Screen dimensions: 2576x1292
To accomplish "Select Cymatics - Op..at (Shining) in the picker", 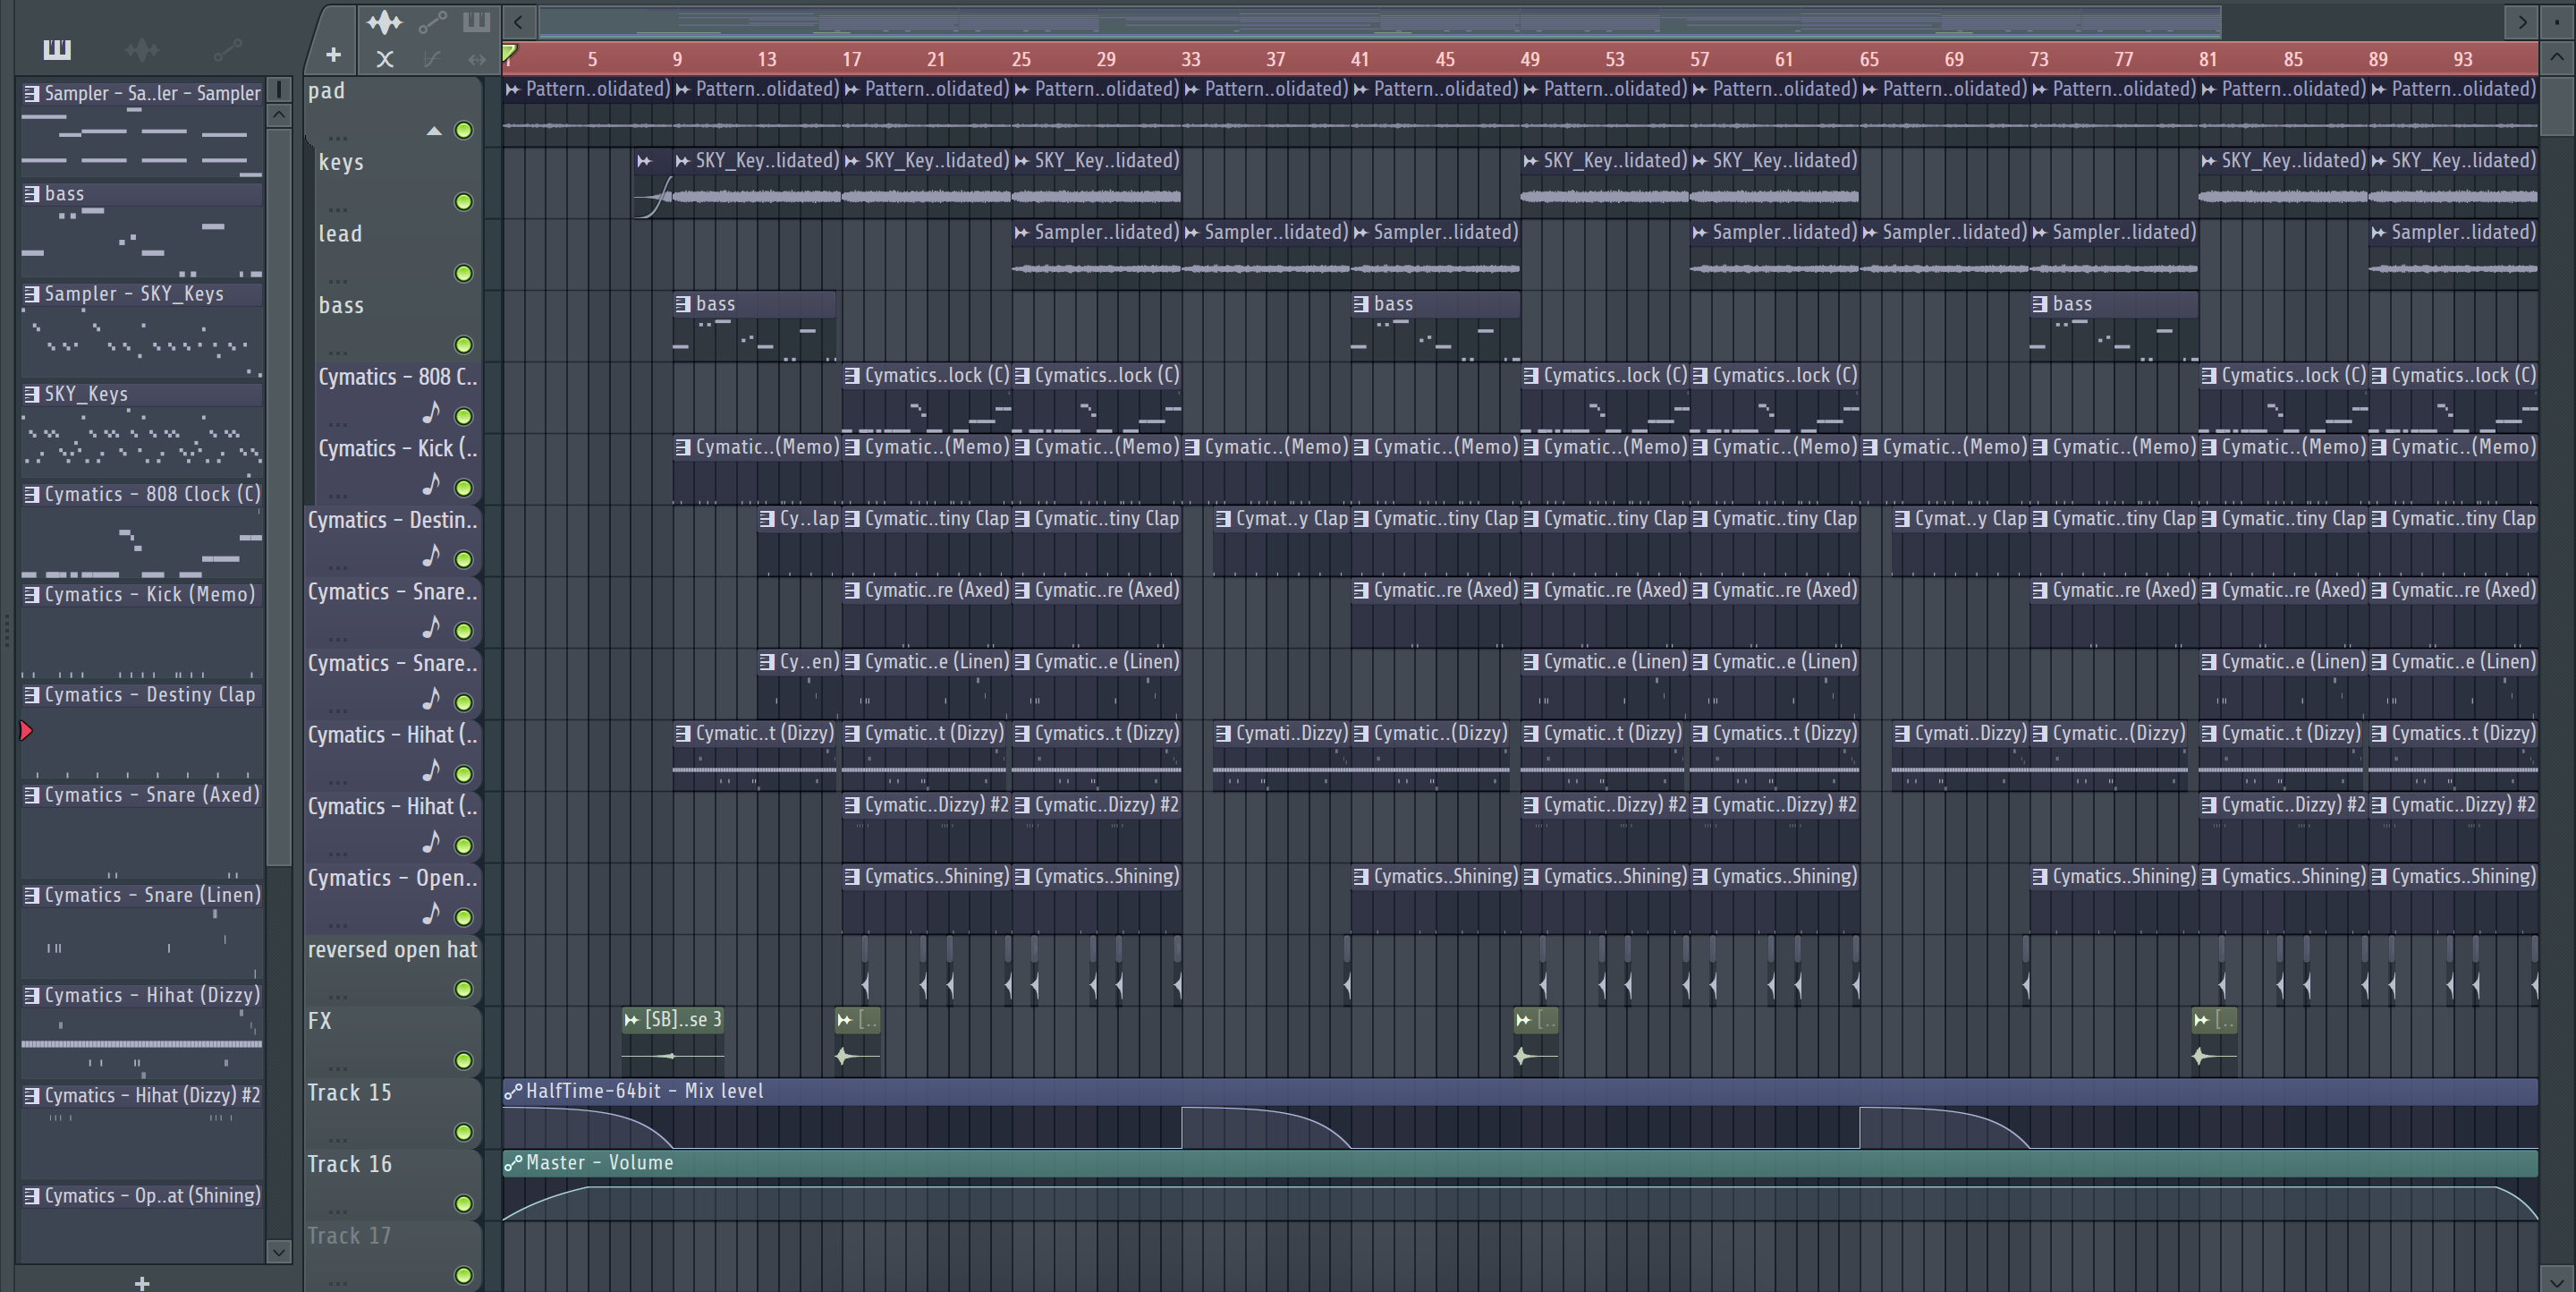I will [142, 1195].
